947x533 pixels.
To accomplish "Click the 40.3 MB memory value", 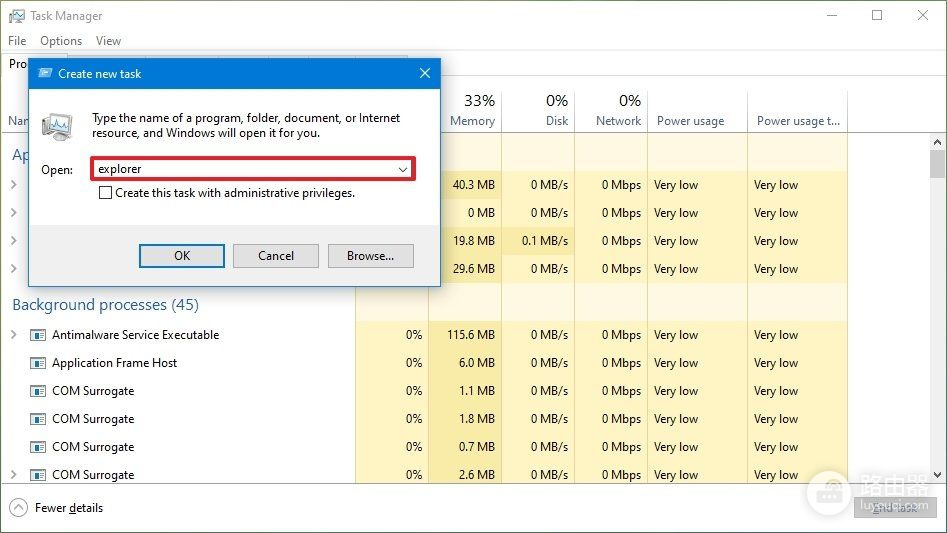I will (474, 185).
